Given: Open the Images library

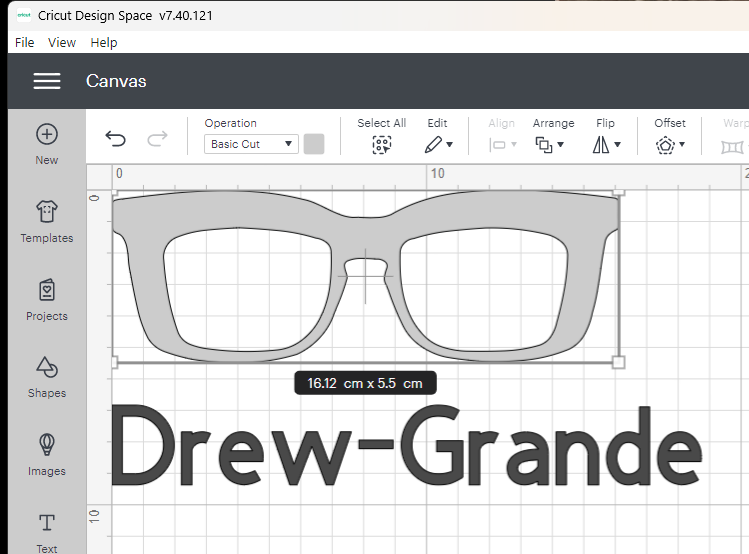Looking at the screenshot, I should pyautogui.click(x=47, y=445).
